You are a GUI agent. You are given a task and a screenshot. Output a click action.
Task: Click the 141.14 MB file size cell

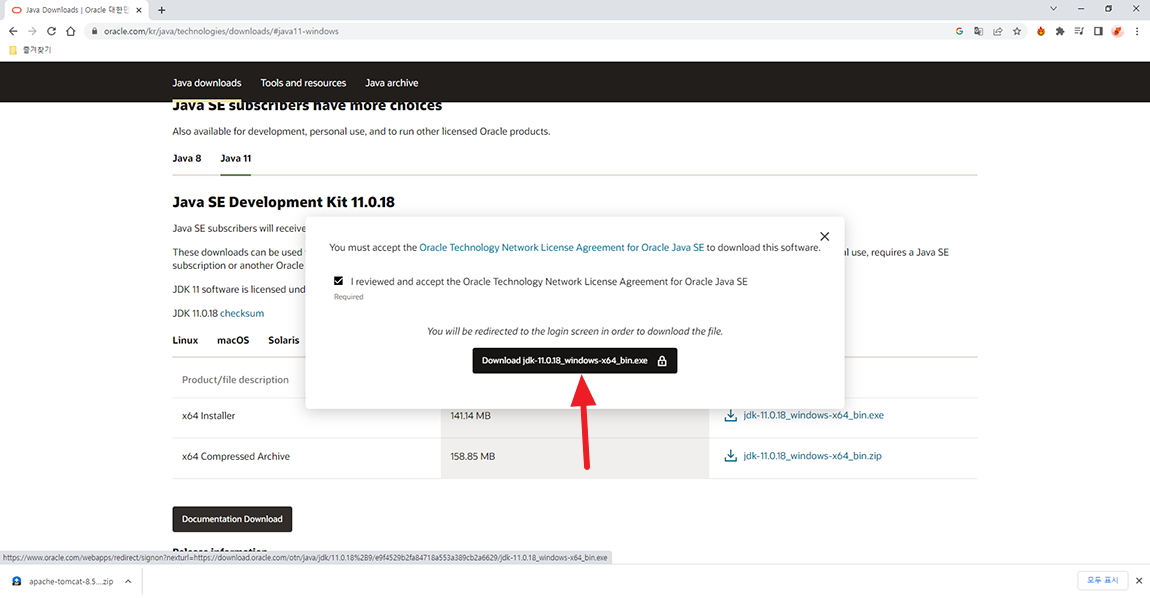click(470, 416)
